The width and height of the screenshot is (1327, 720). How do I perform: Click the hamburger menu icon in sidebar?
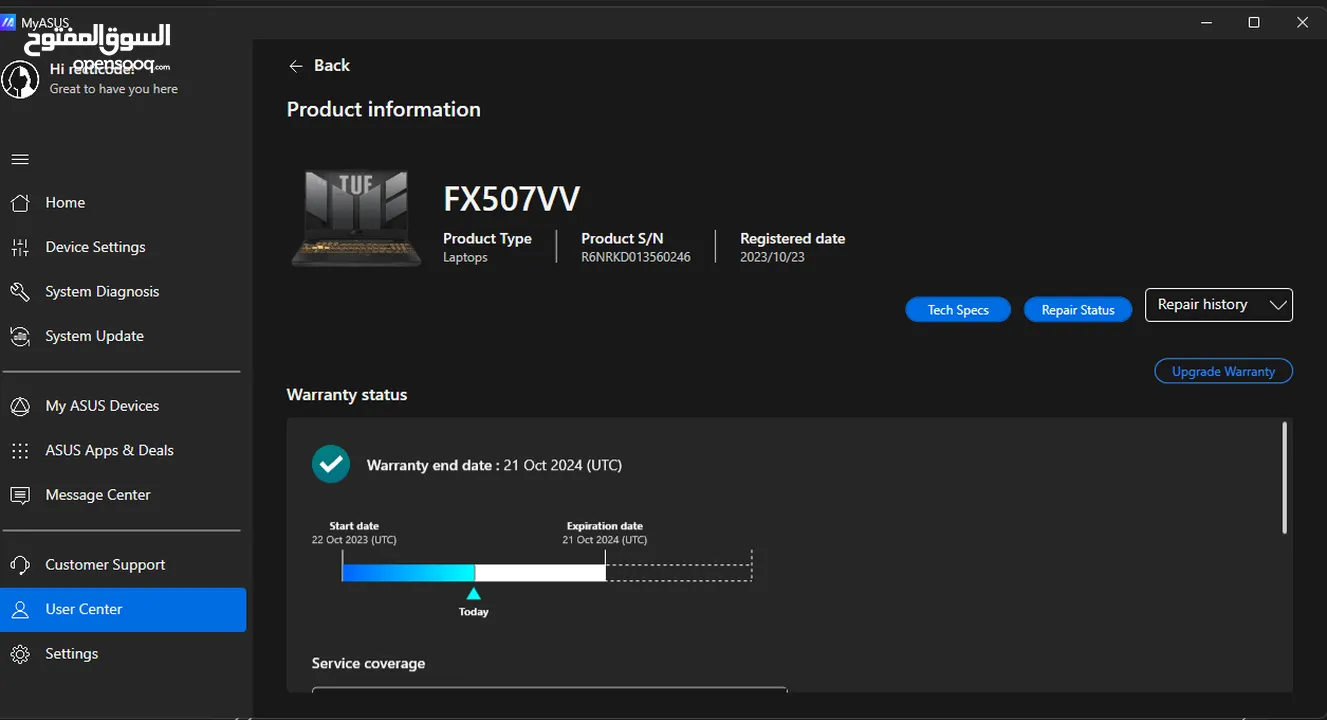20,159
